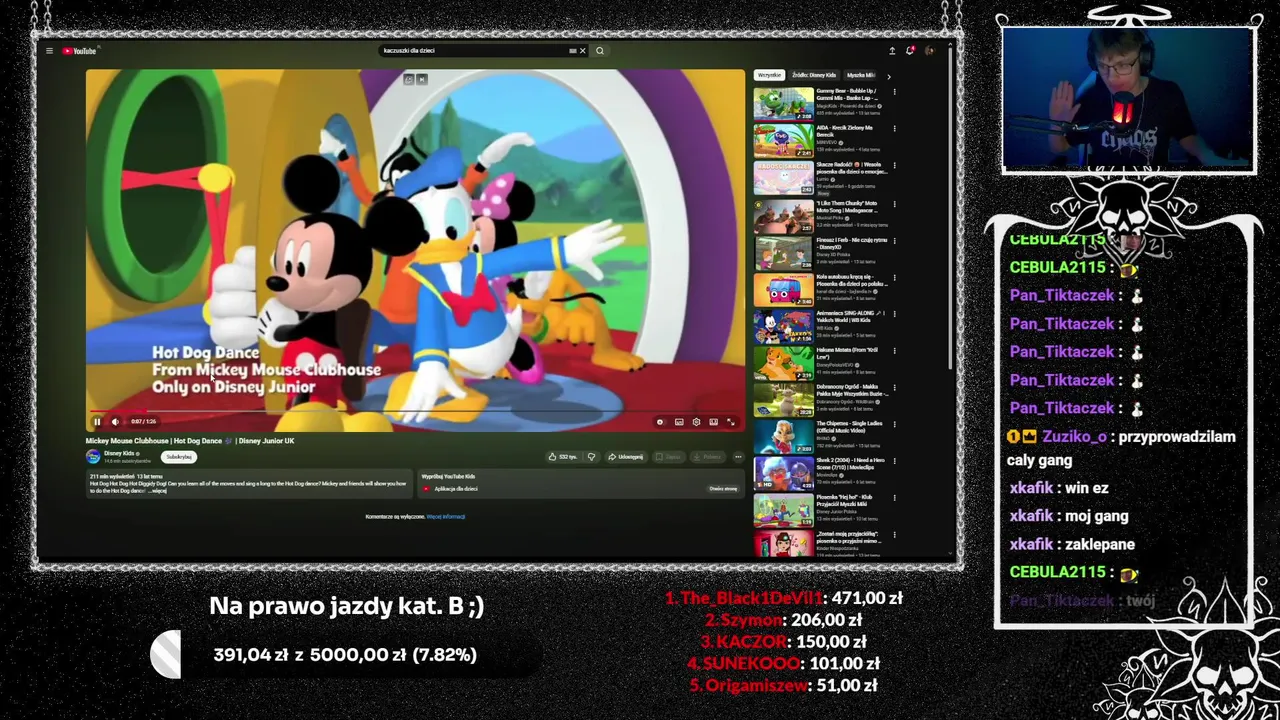Screen dimensions: 1280x720
Task: Click the greyed-out Zapisz button
Action: tap(668, 457)
